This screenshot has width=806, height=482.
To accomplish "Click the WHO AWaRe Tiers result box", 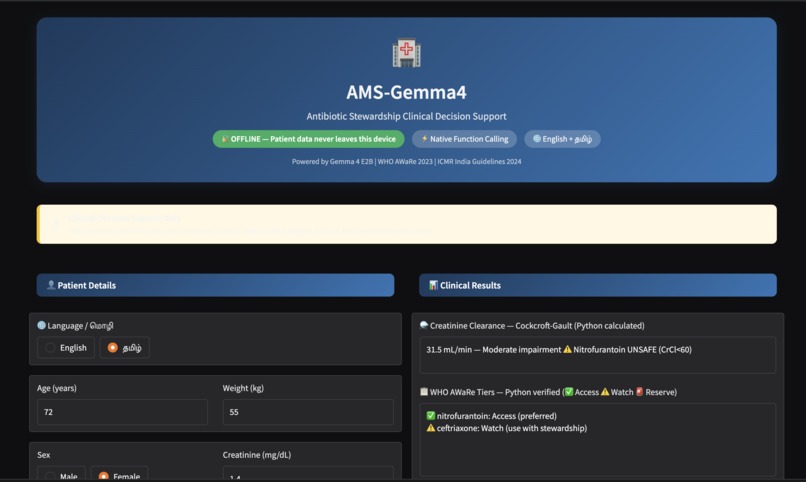I will (598, 440).
